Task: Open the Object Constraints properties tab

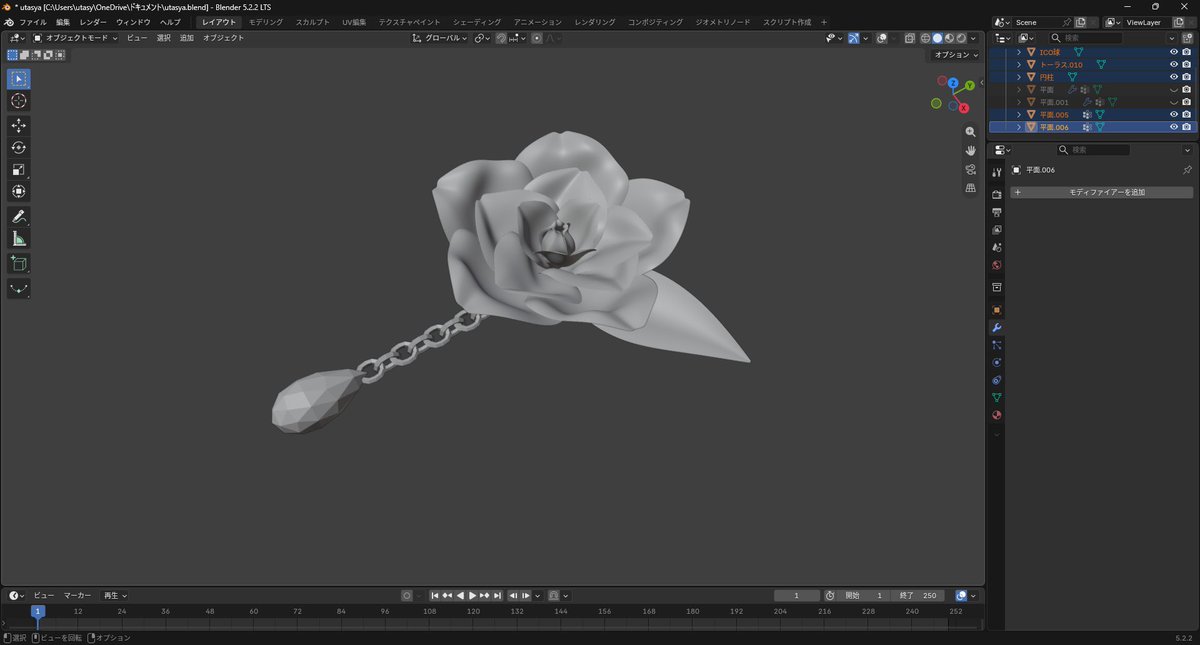Action: coord(997,380)
